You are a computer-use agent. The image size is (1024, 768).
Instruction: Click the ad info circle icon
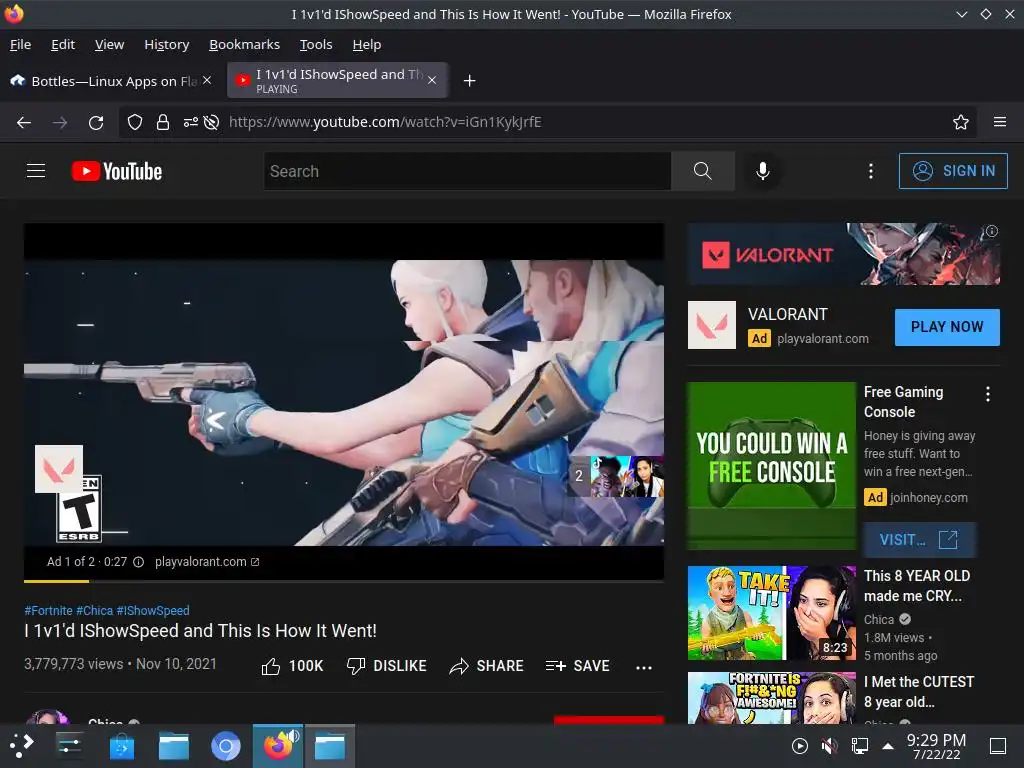pyautogui.click(x=138, y=562)
